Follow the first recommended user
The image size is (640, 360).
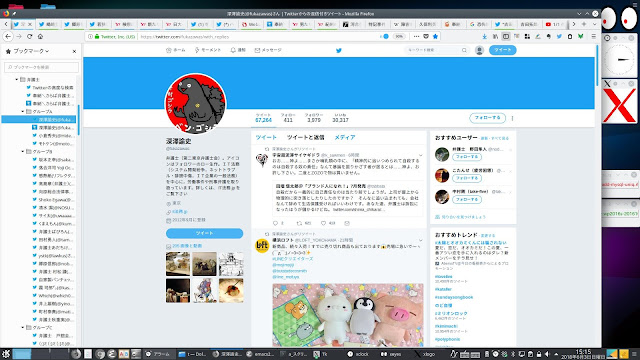click(467, 157)
